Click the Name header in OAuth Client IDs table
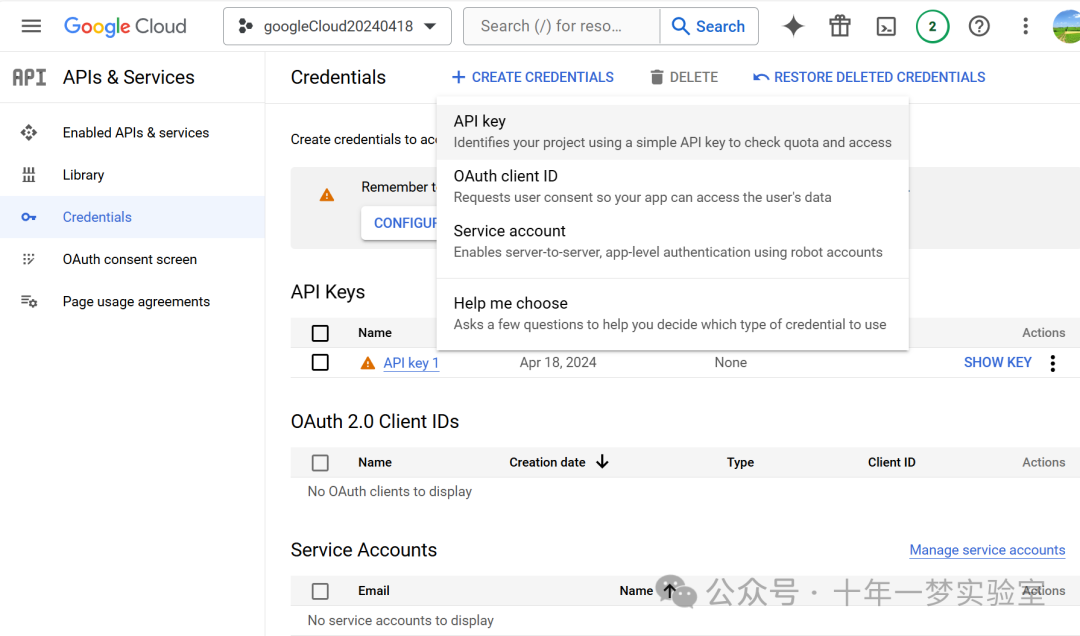This screenshot has width=1080, height=636. click(375, 462)
